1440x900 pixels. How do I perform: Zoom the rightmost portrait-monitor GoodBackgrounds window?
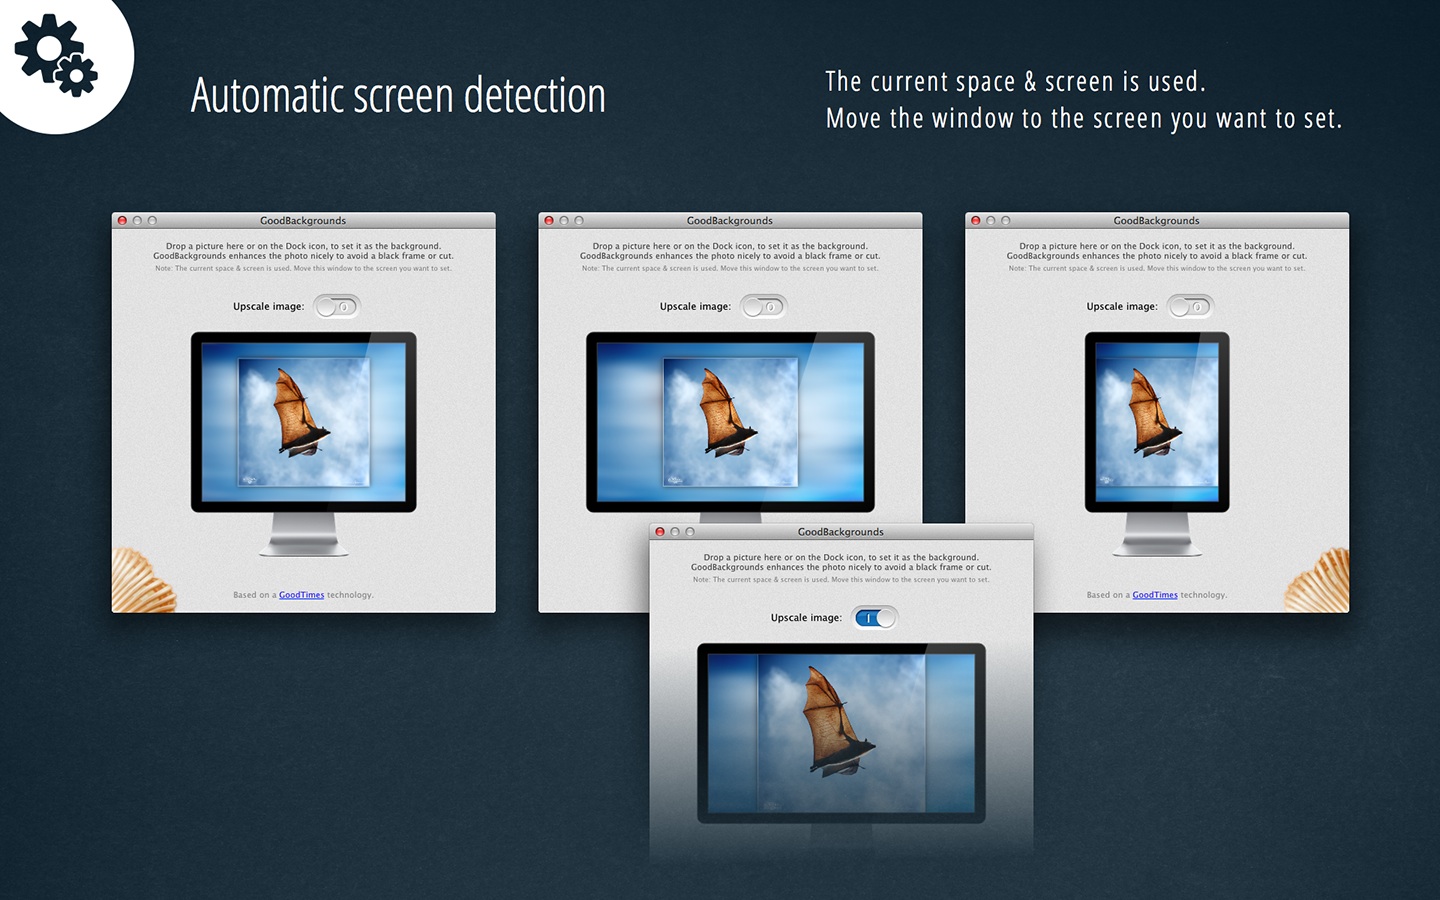(x=1006, y=221)
